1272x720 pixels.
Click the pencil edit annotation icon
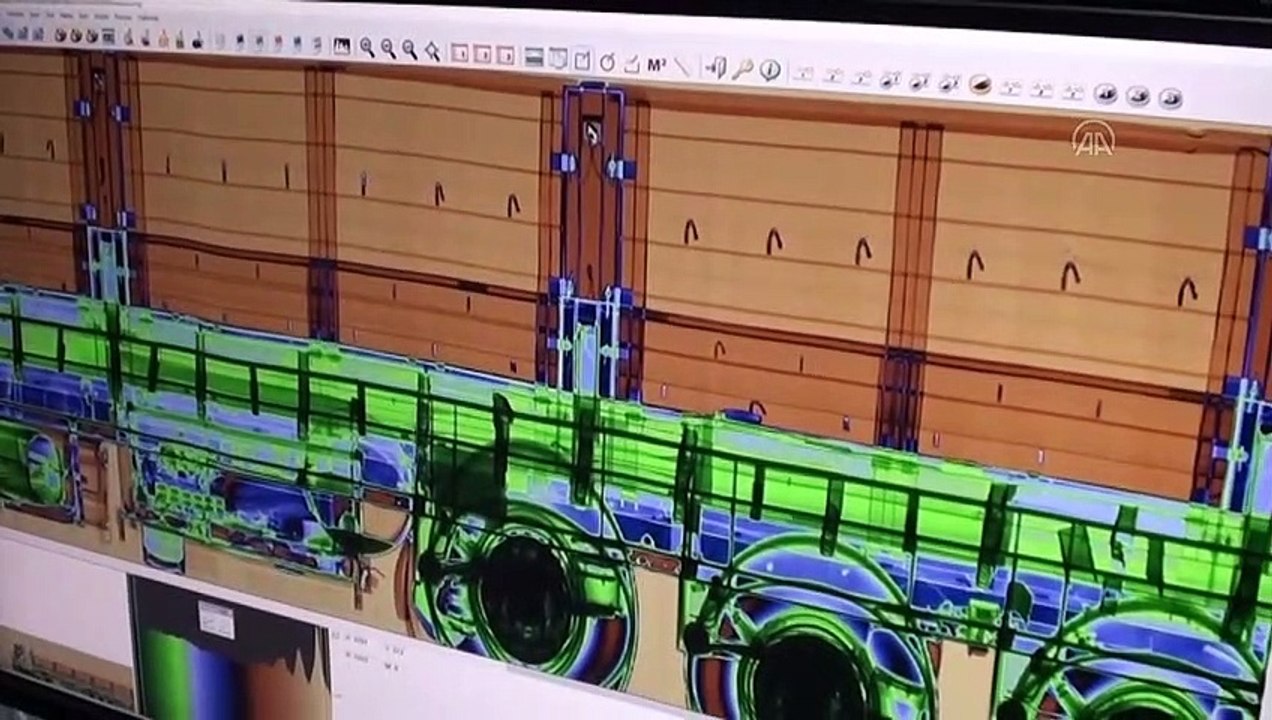[x=631, y=63]
